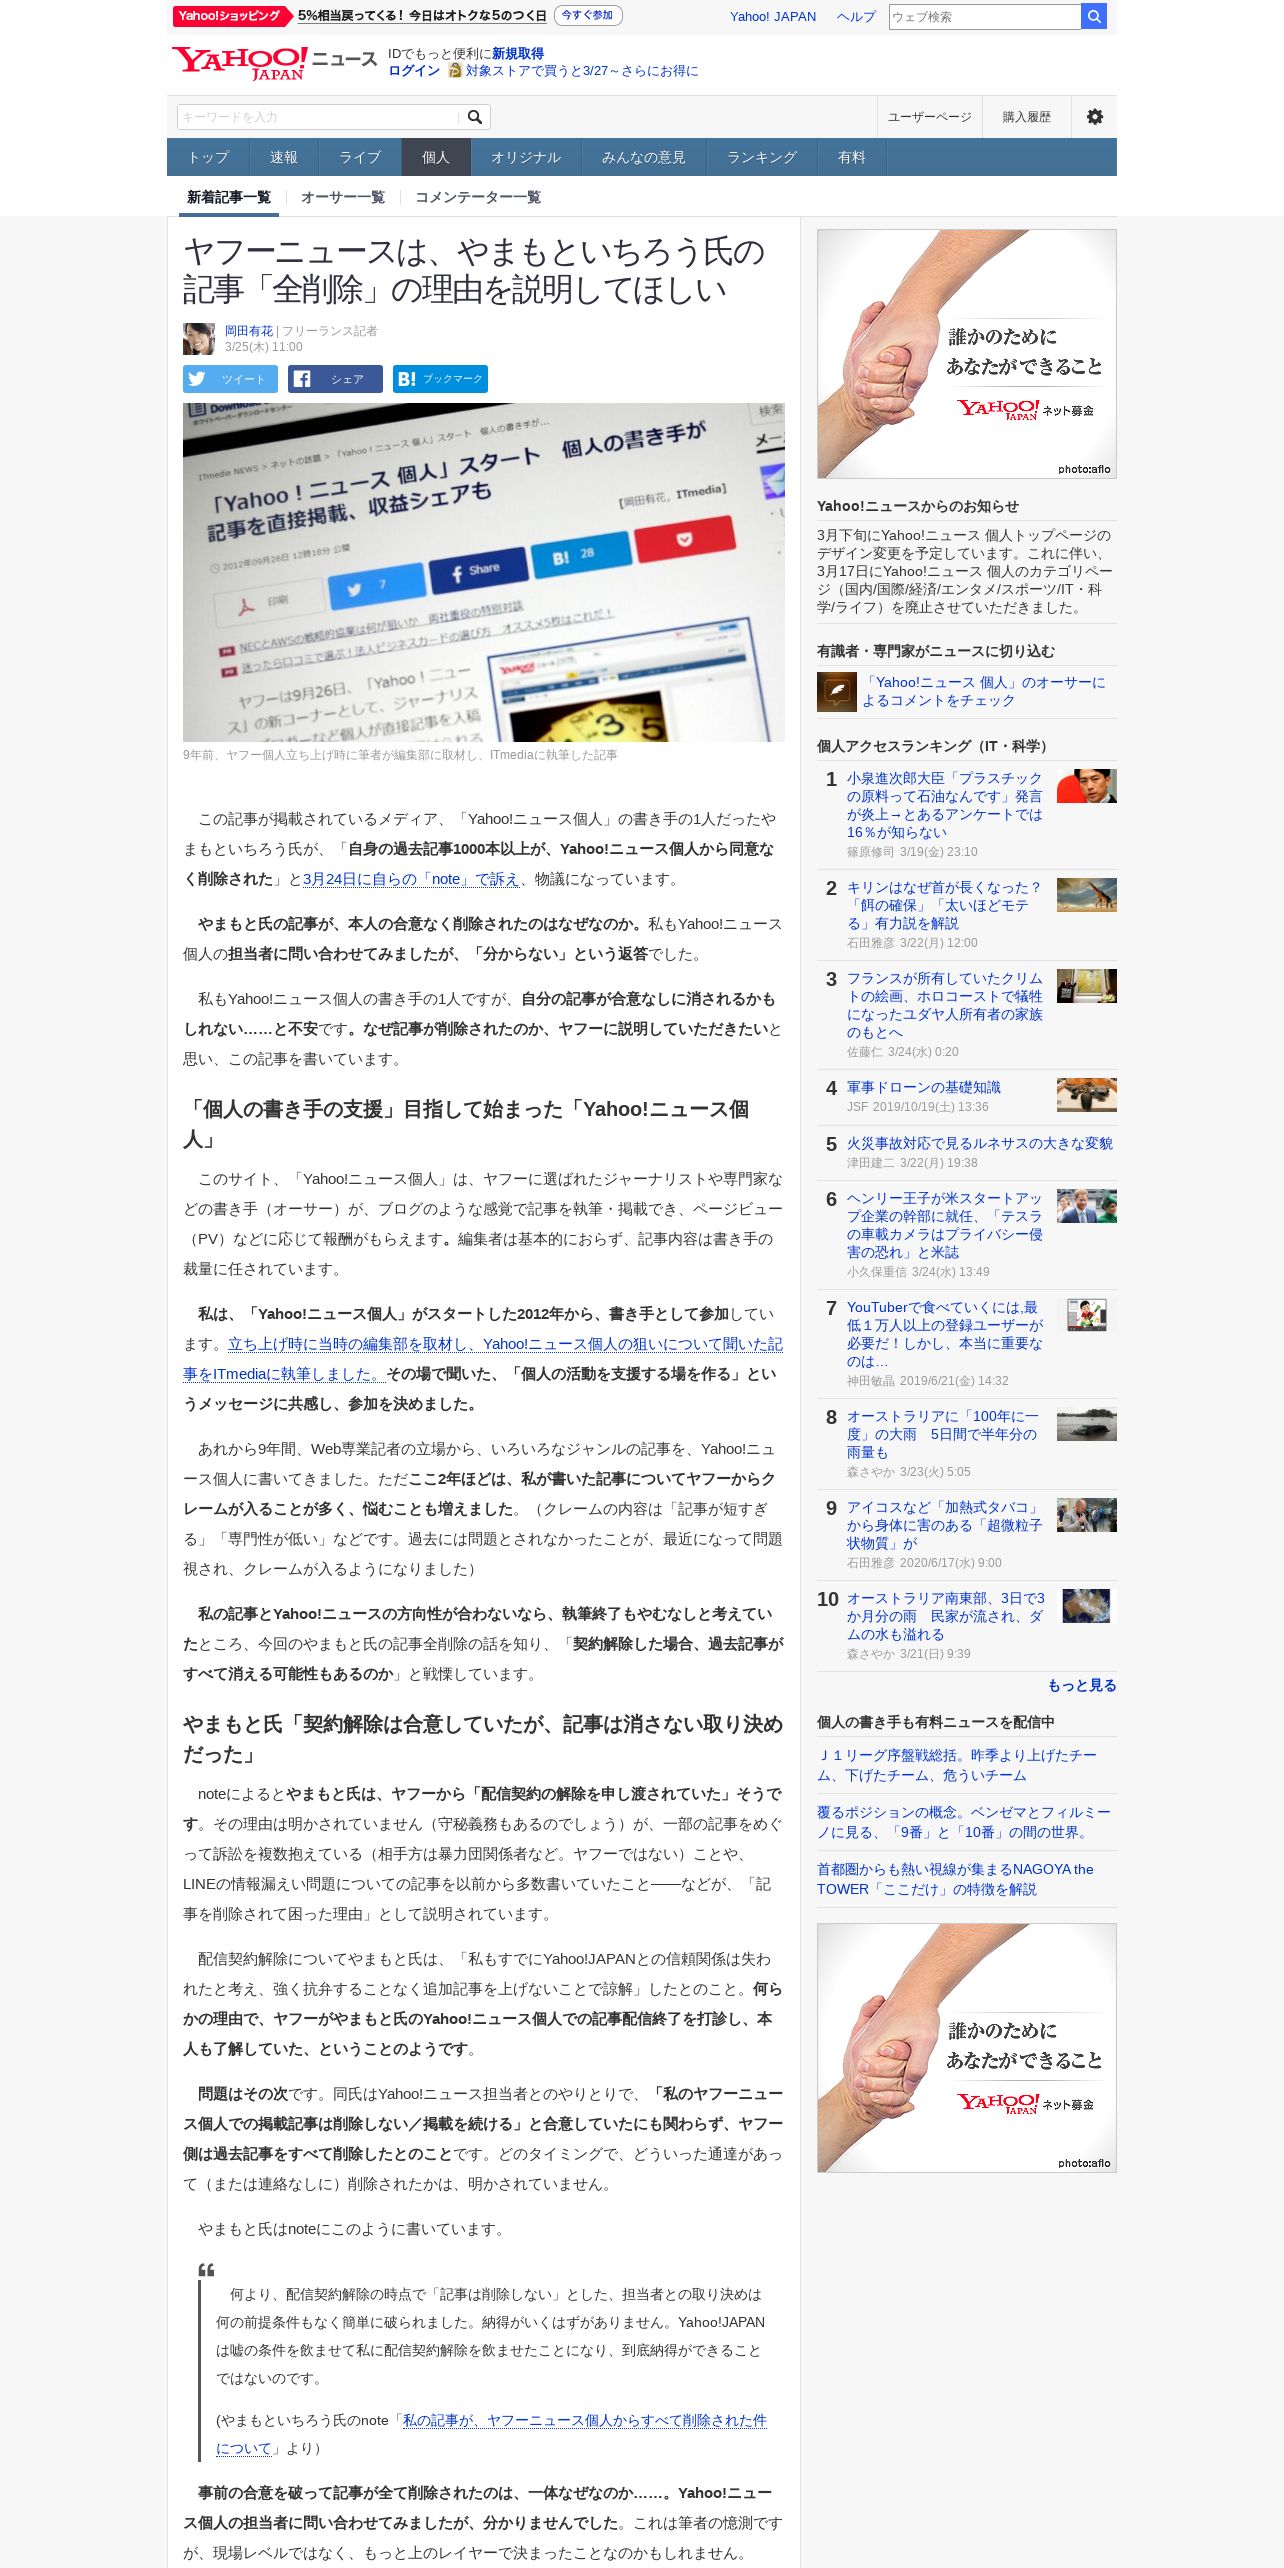Viewport: 1284px width, 2568px height.
Task: Select the 個人 tab
Action: (x=435, y=157)
